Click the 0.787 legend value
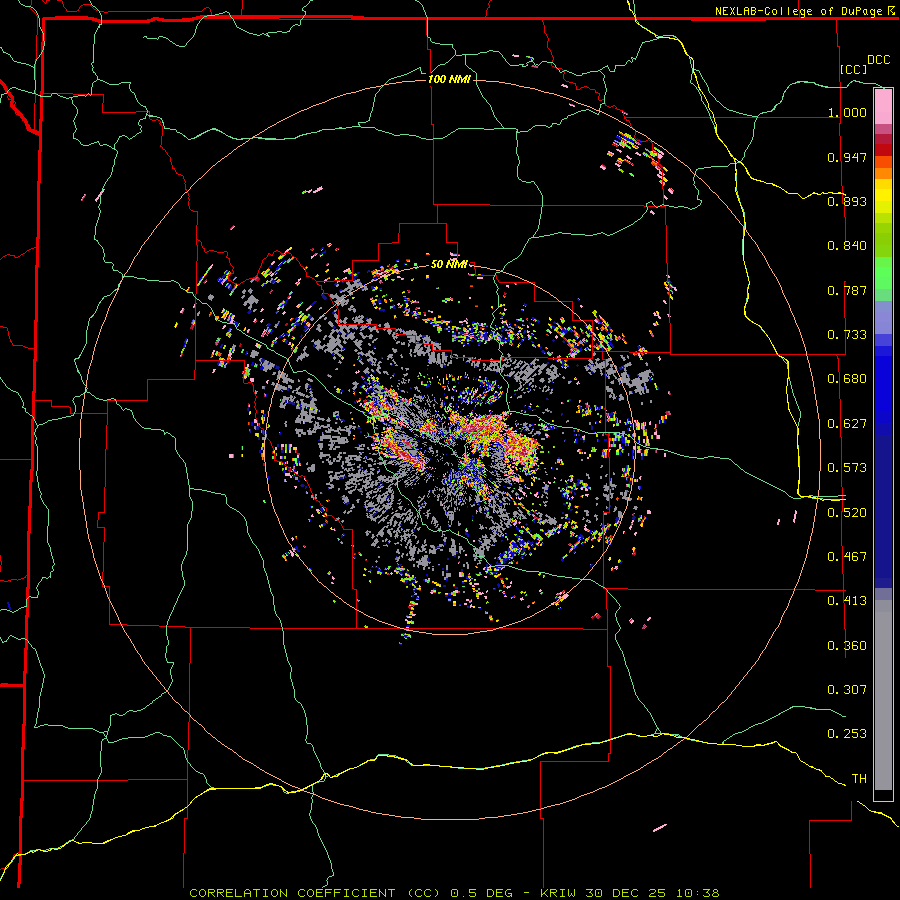The height and width of the screenshot is (900, 900). point(847,290)
